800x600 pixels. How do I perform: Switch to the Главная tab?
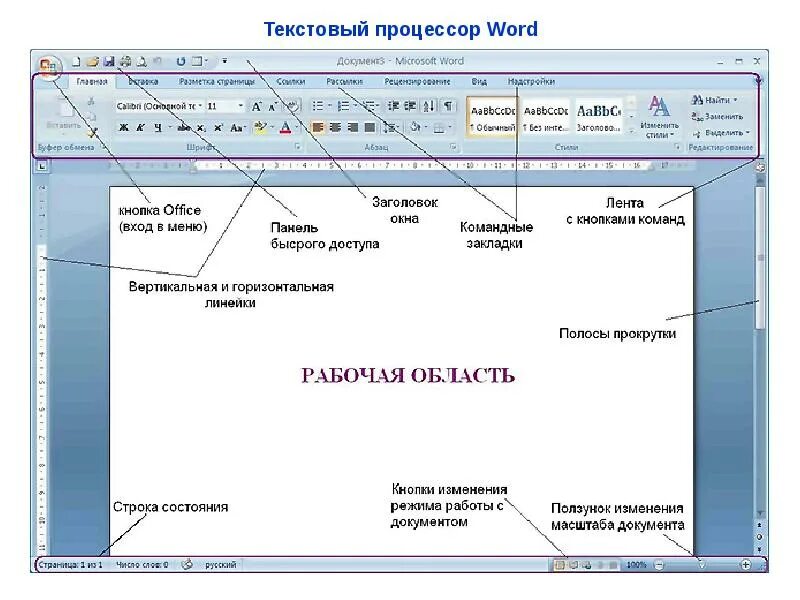click(x=92, y=82)
